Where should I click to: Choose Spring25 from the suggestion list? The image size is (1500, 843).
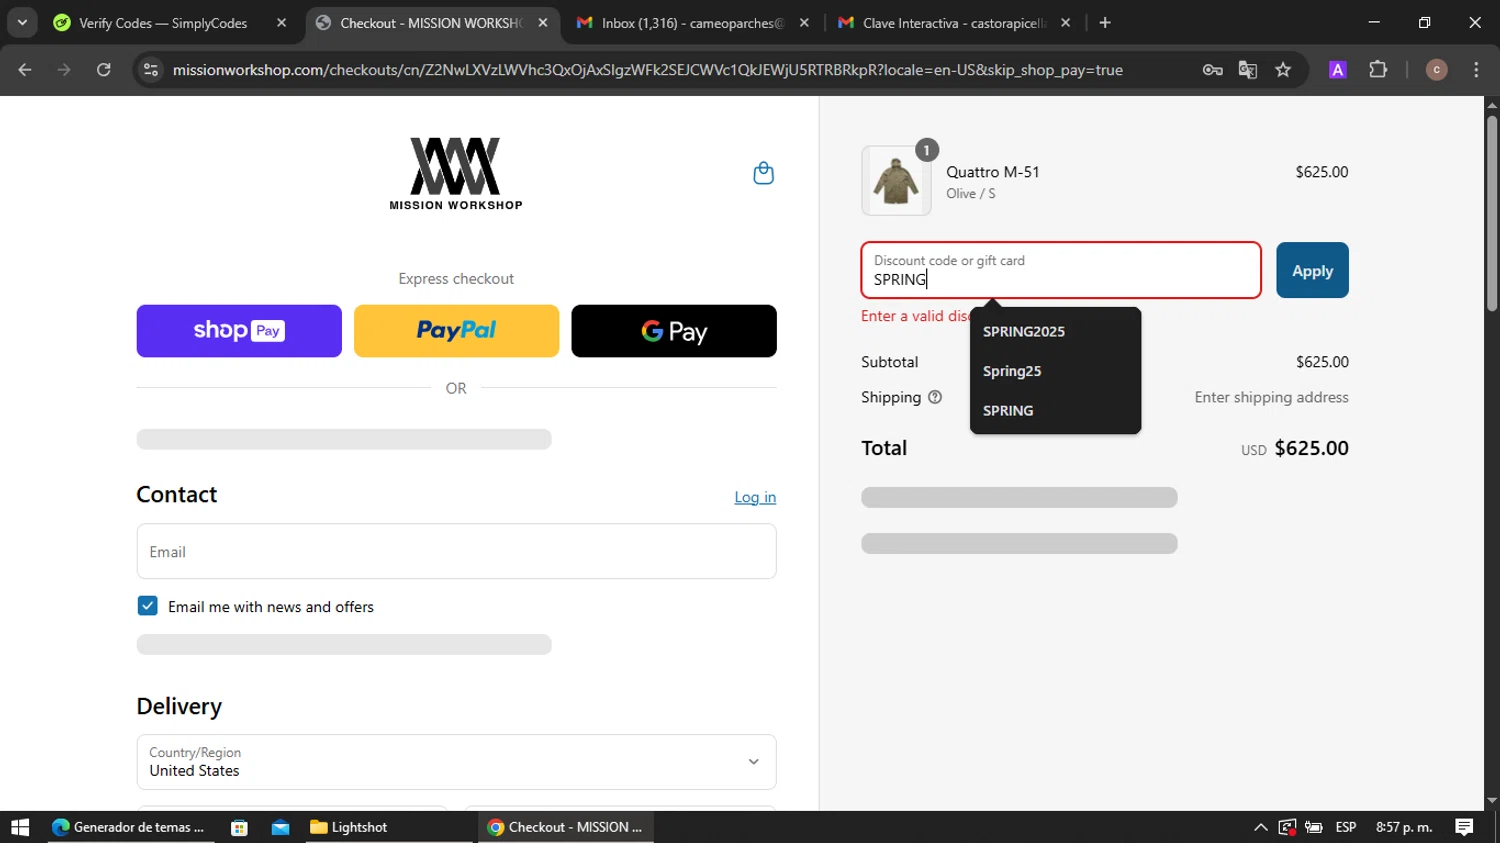(1055, 371)
